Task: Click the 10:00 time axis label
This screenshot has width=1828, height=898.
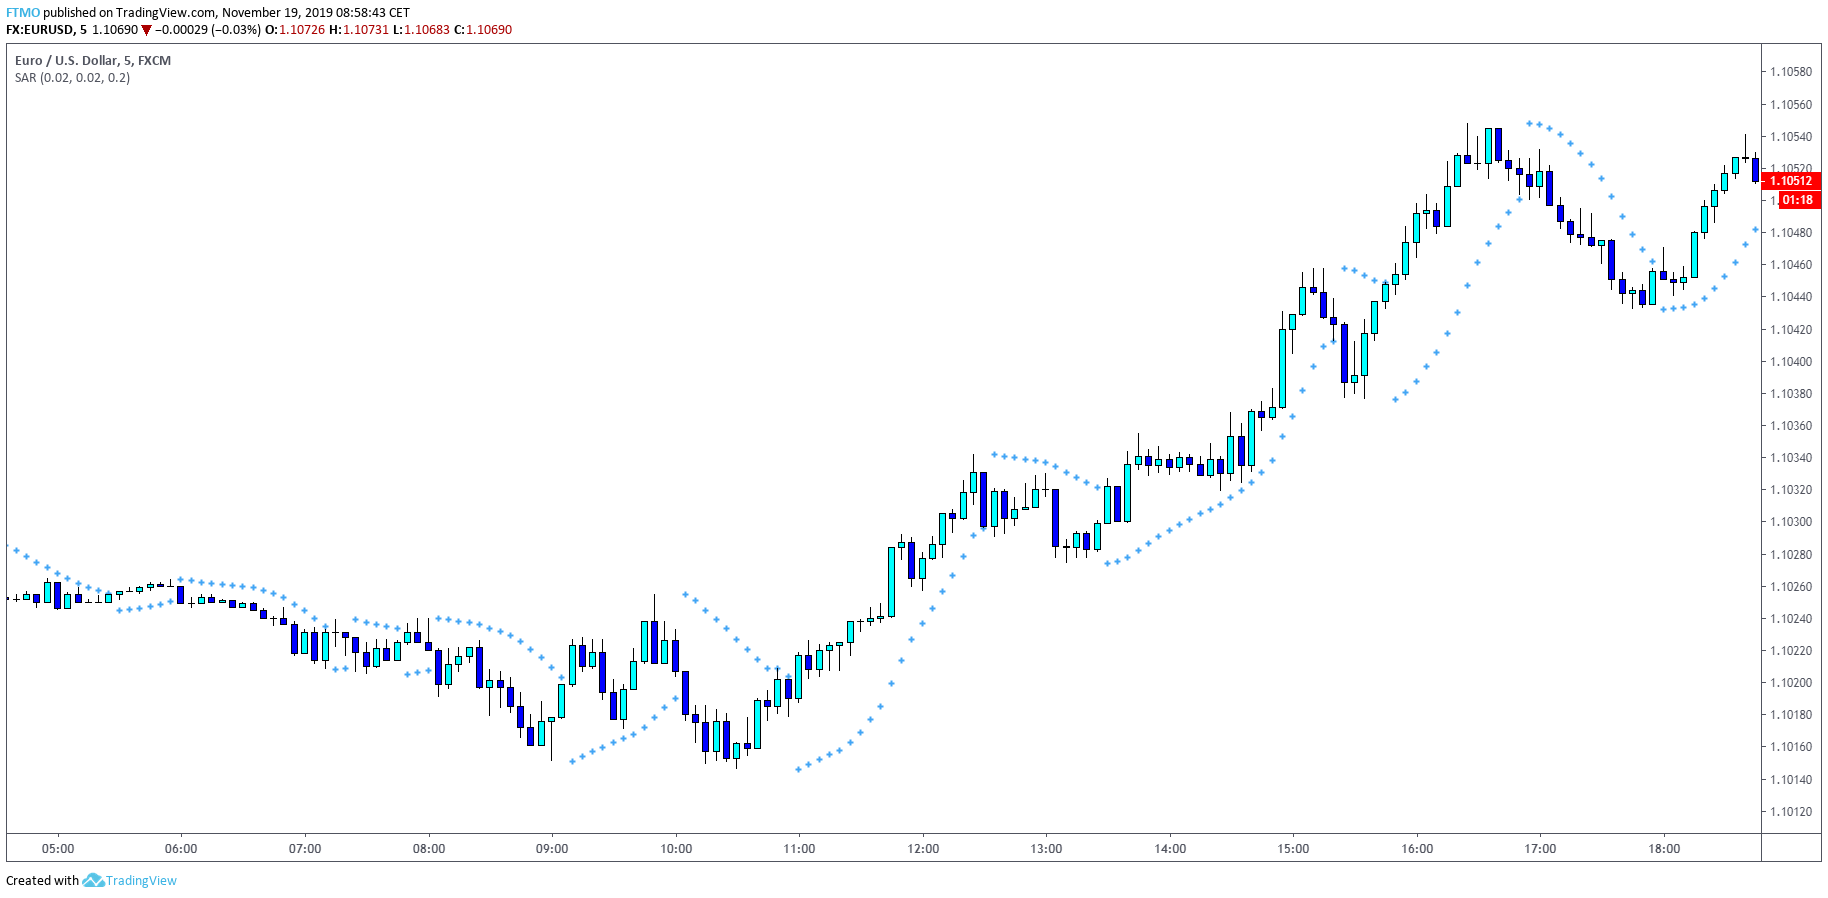Action: coord(676,848)
